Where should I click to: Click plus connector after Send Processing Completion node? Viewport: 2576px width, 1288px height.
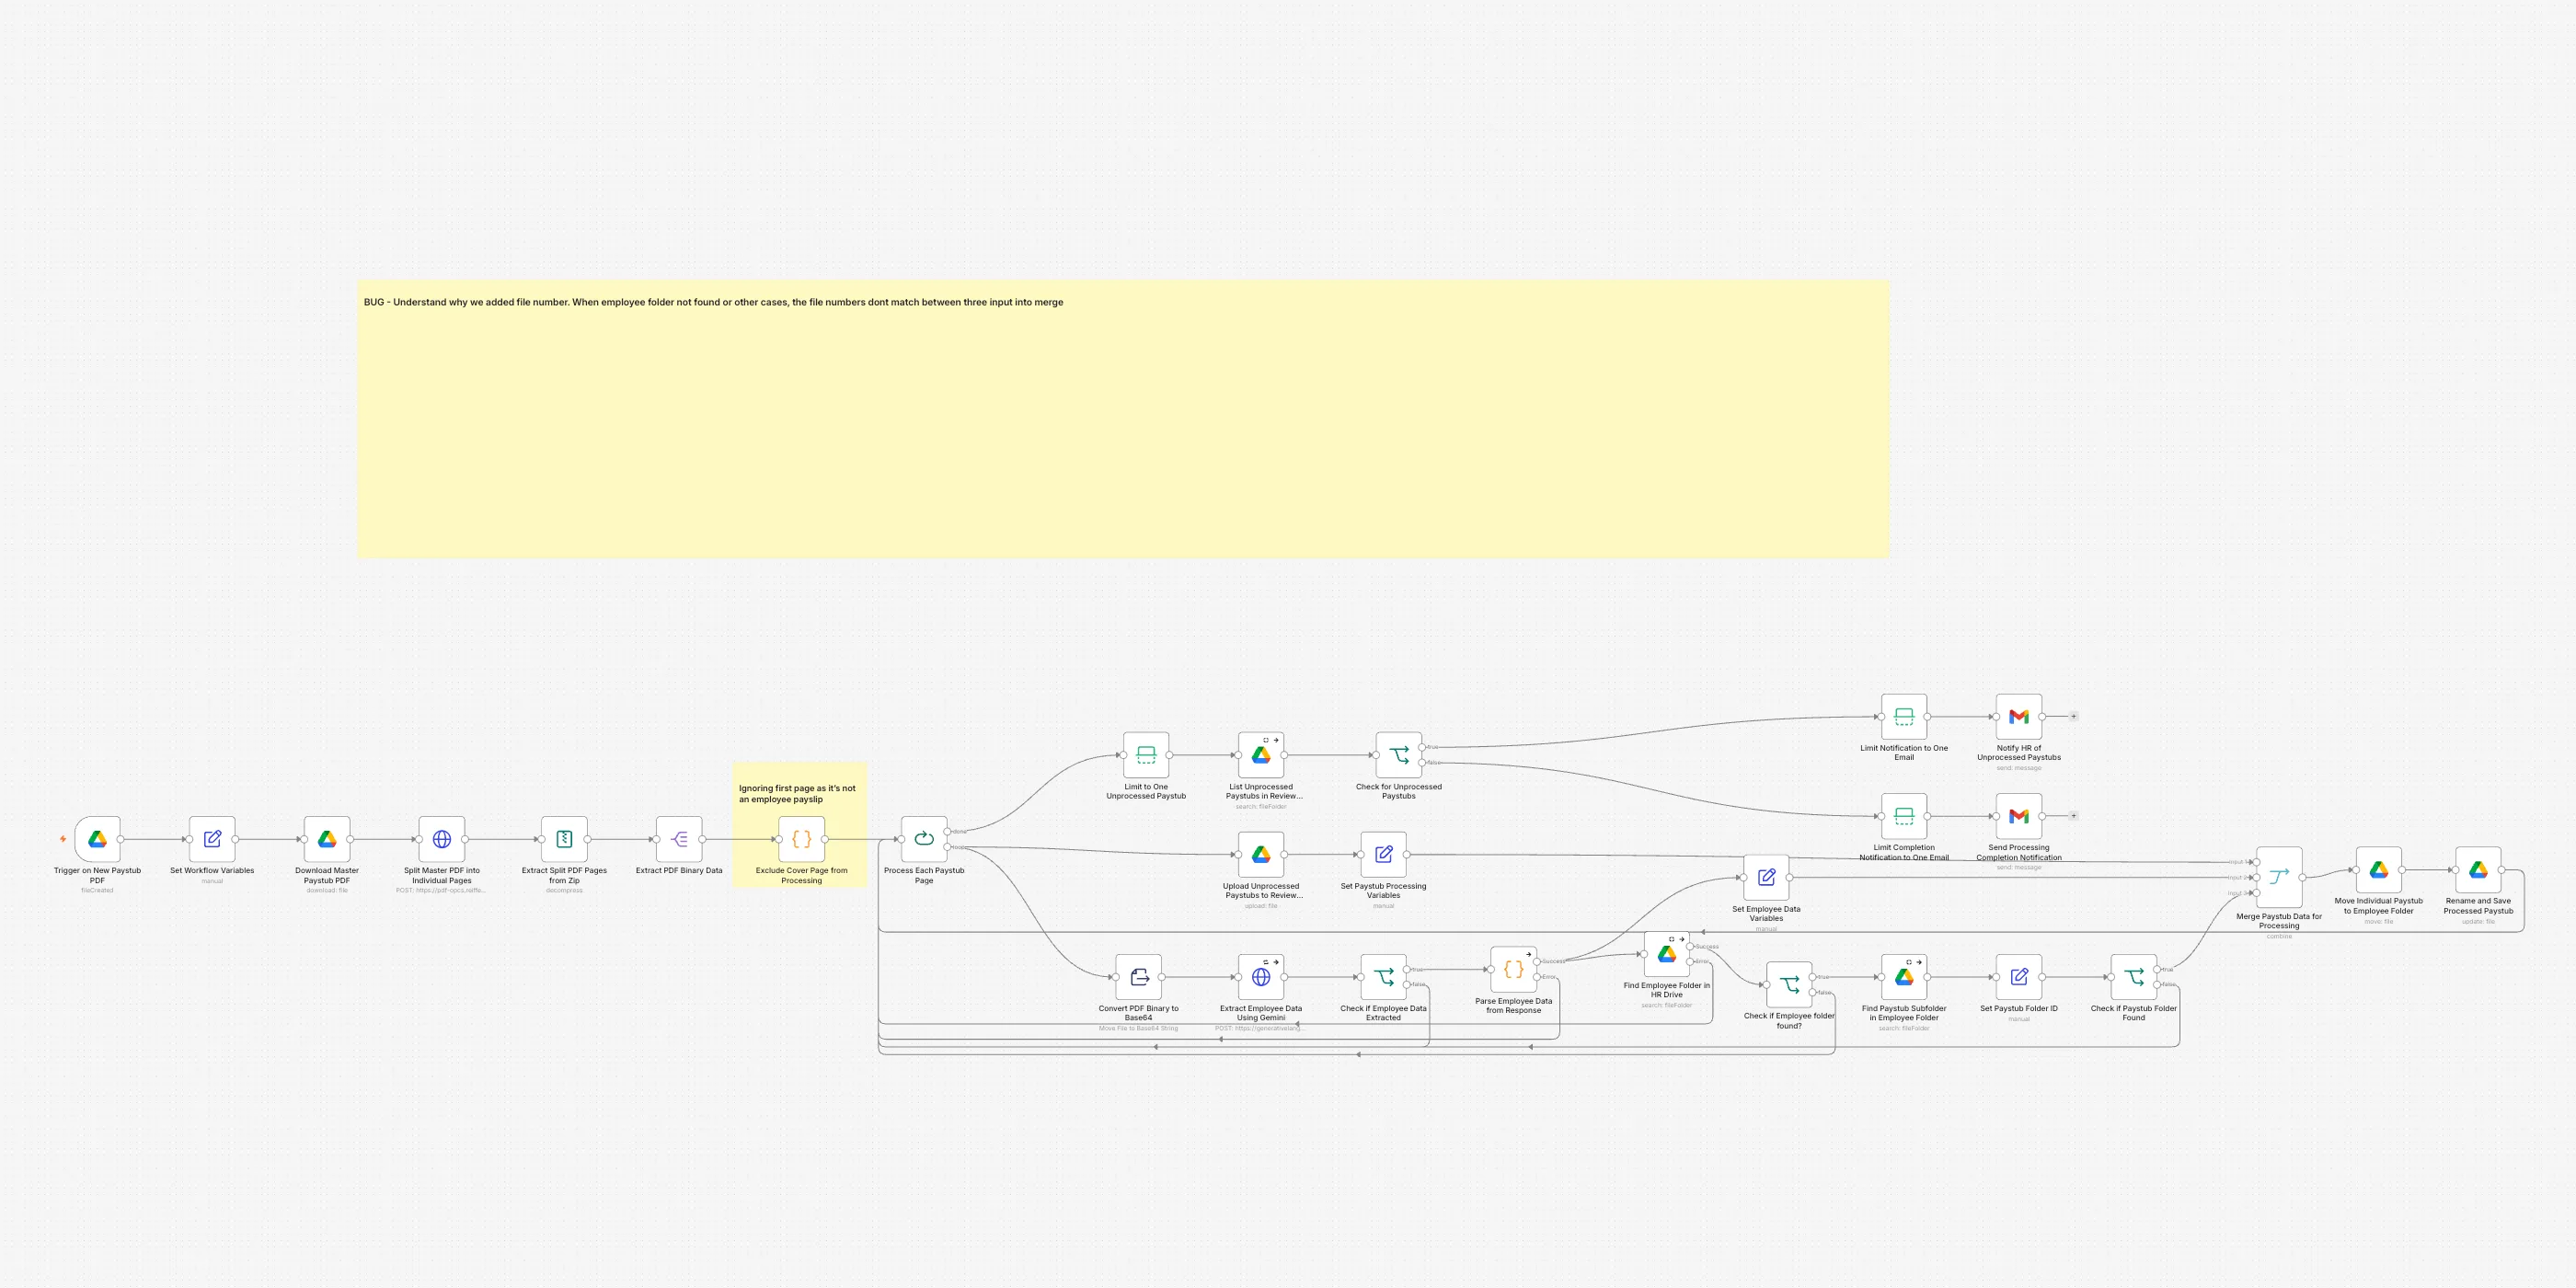click(x=2074, y=816)
